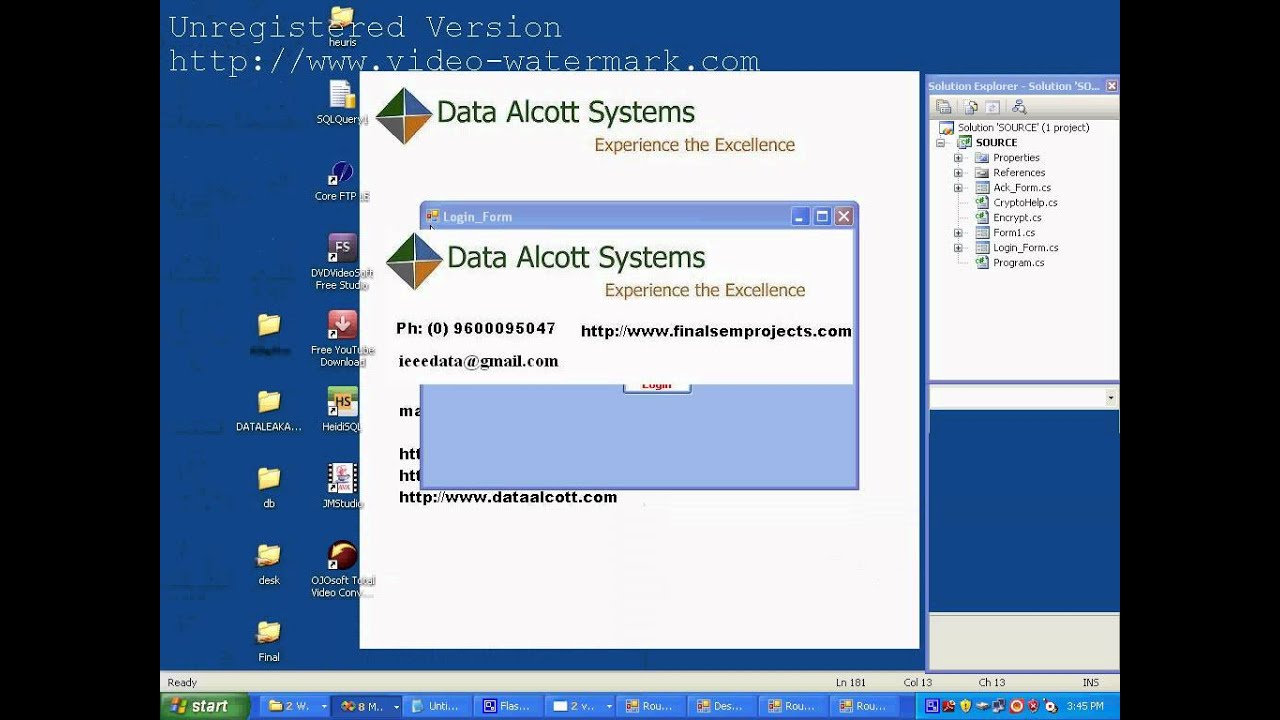Maximize the Login_Form window
The width and height of the screenshot is (1280, 720).
(822, 216)
